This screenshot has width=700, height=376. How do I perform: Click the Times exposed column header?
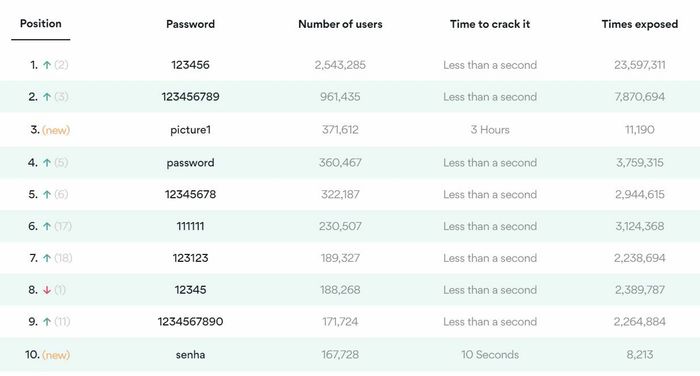[x=640, y=24]
